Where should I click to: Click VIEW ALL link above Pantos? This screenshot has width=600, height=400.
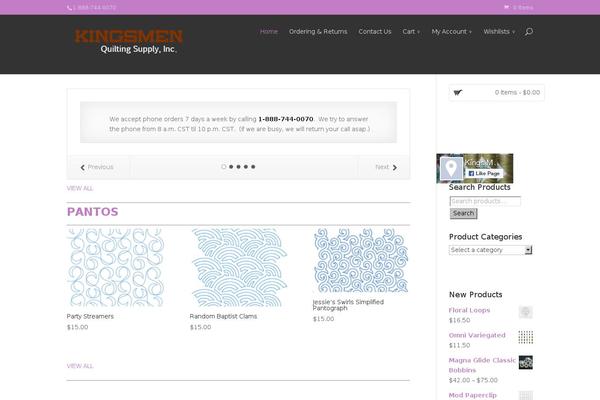pos(80,188)
